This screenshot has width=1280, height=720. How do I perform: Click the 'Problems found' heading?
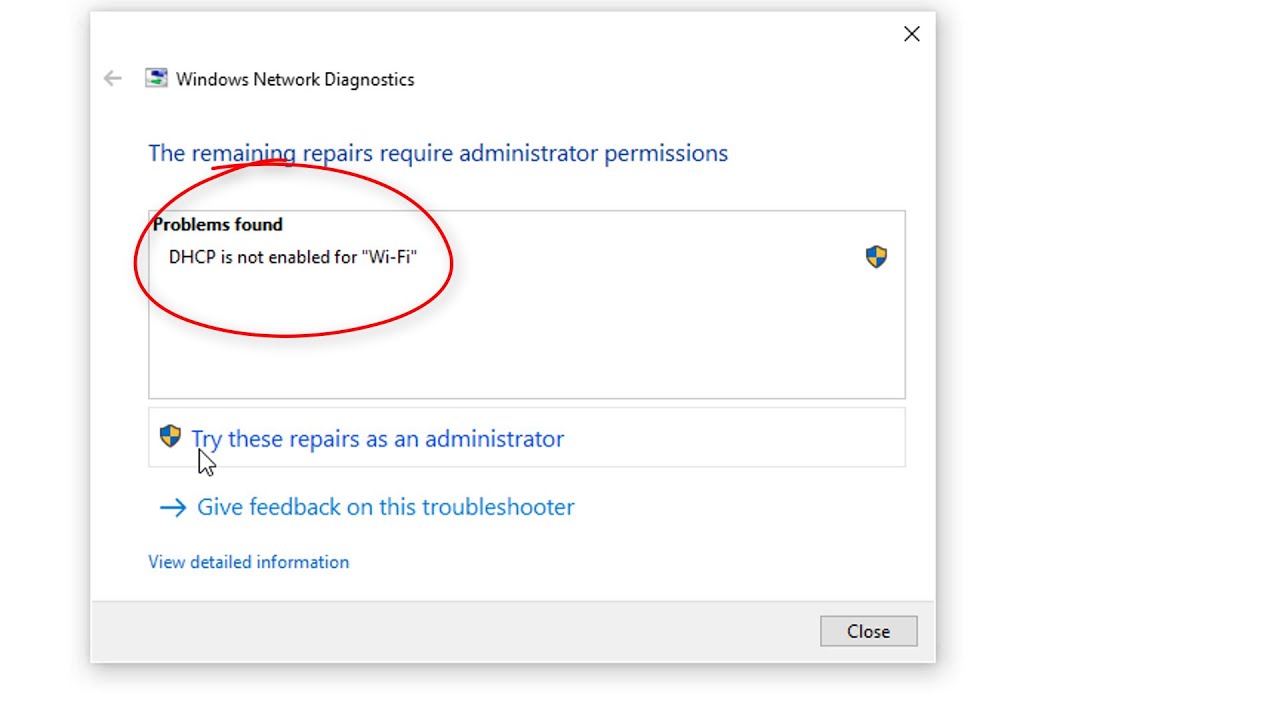click(x=218, y=224)
